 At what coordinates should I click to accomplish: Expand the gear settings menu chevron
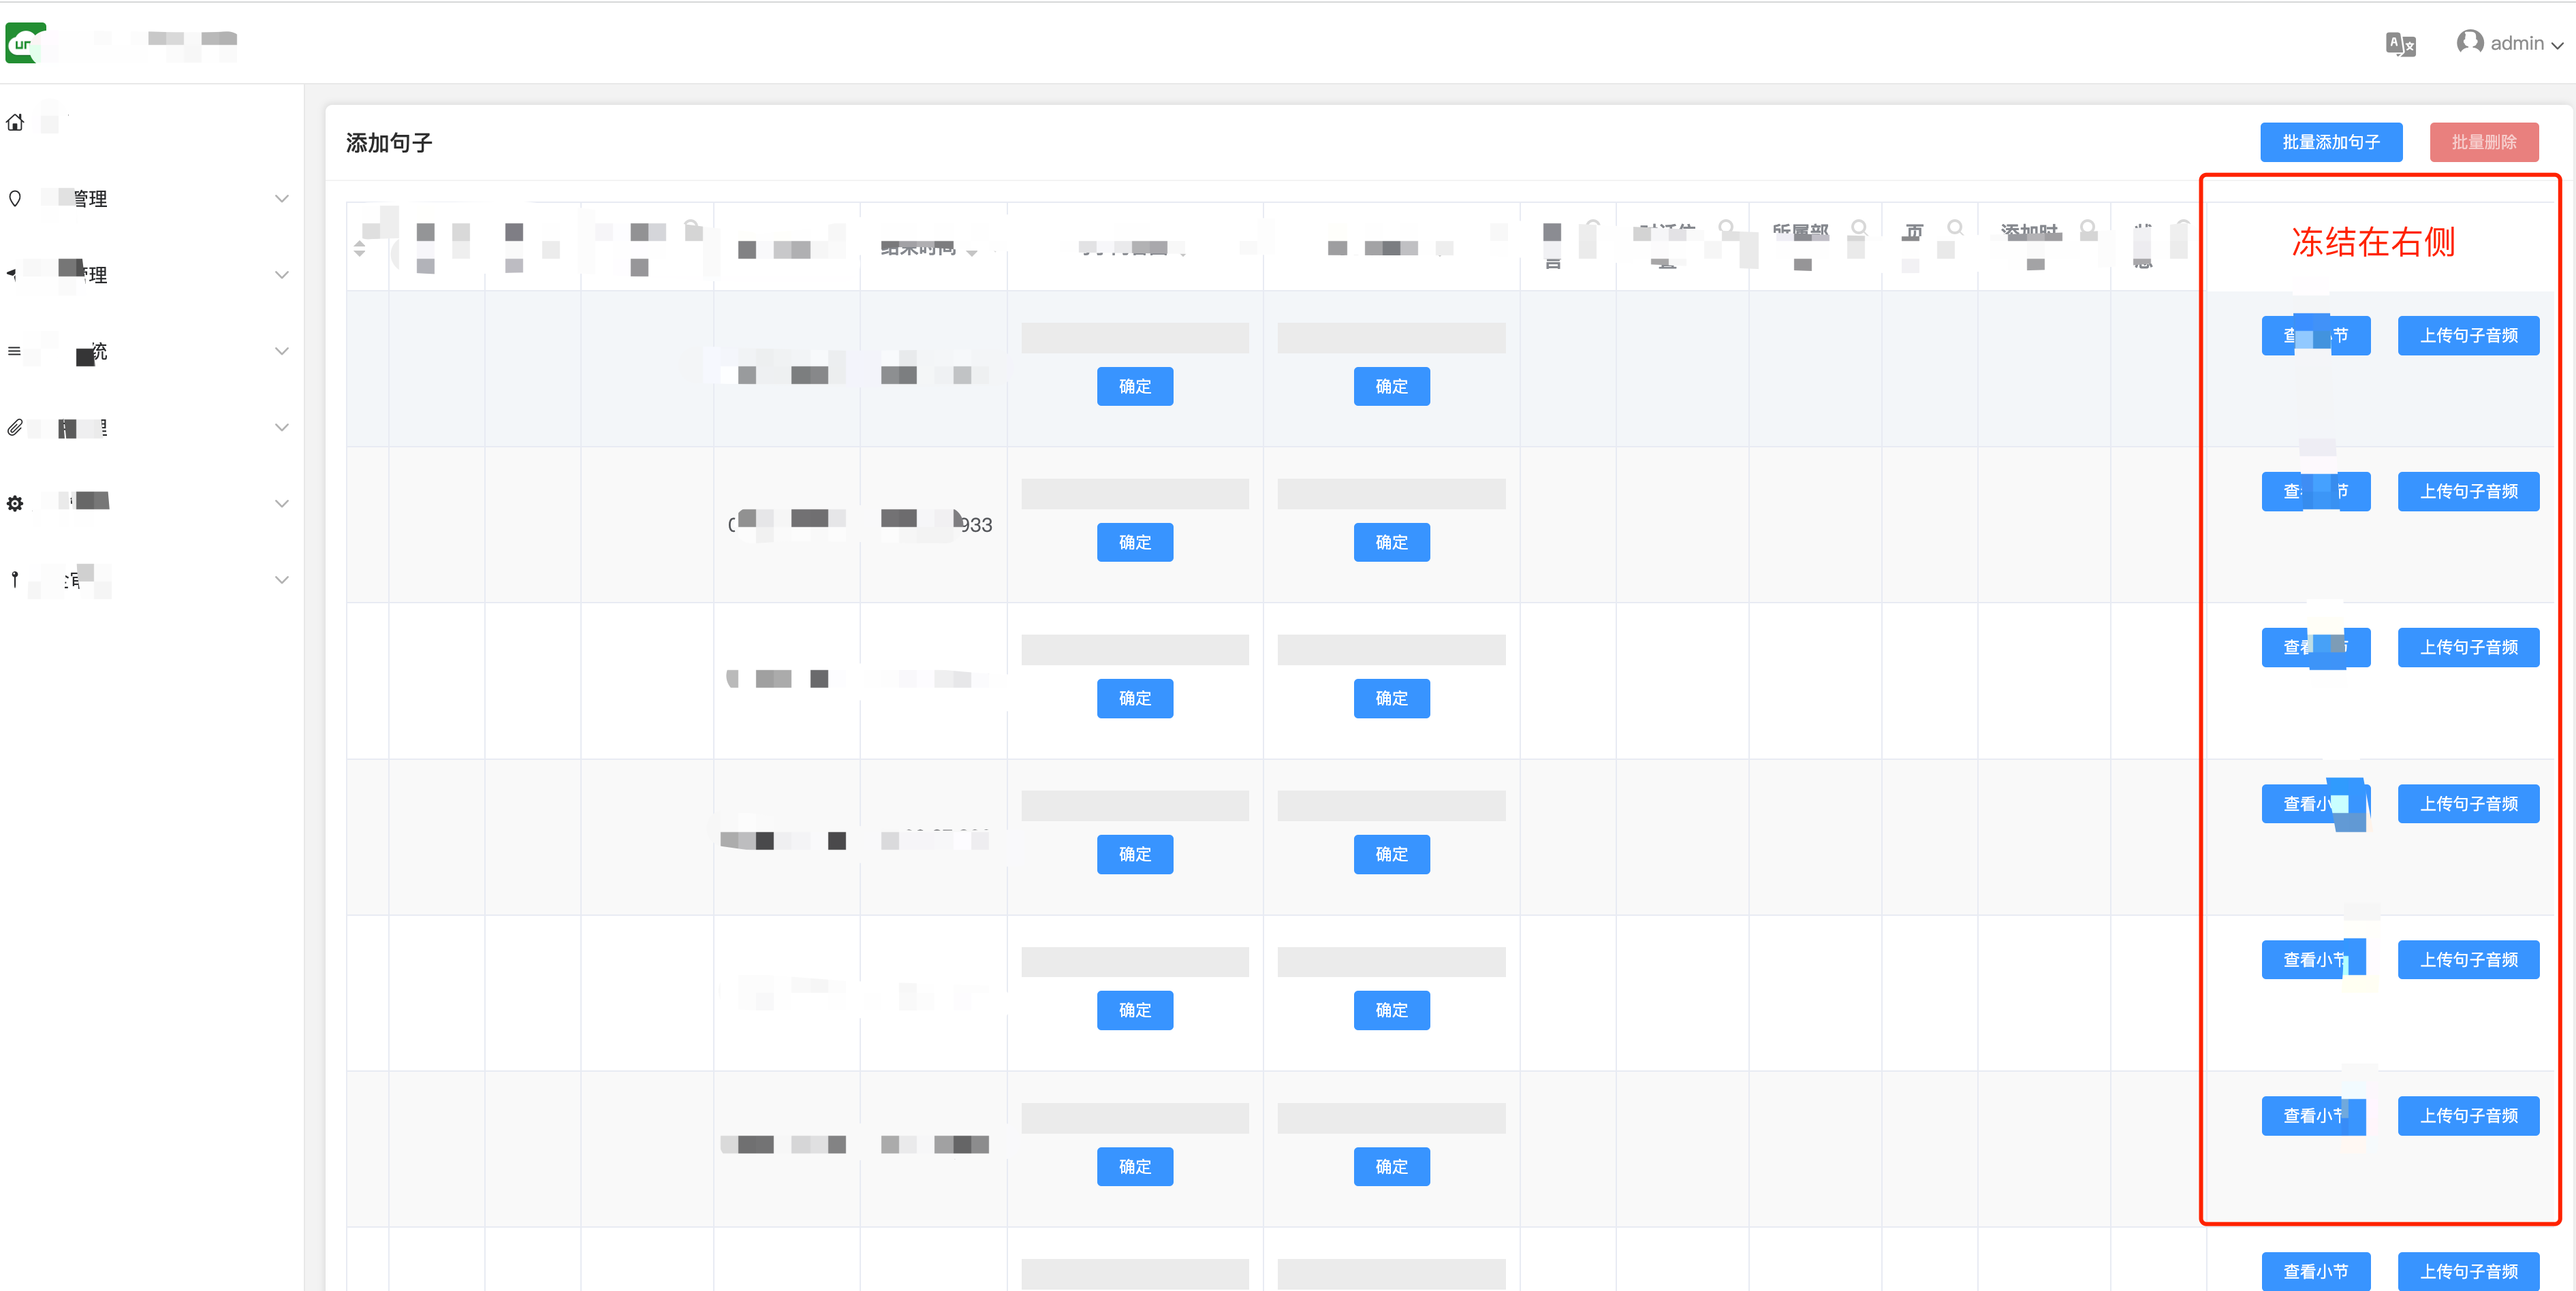point(282,503)
